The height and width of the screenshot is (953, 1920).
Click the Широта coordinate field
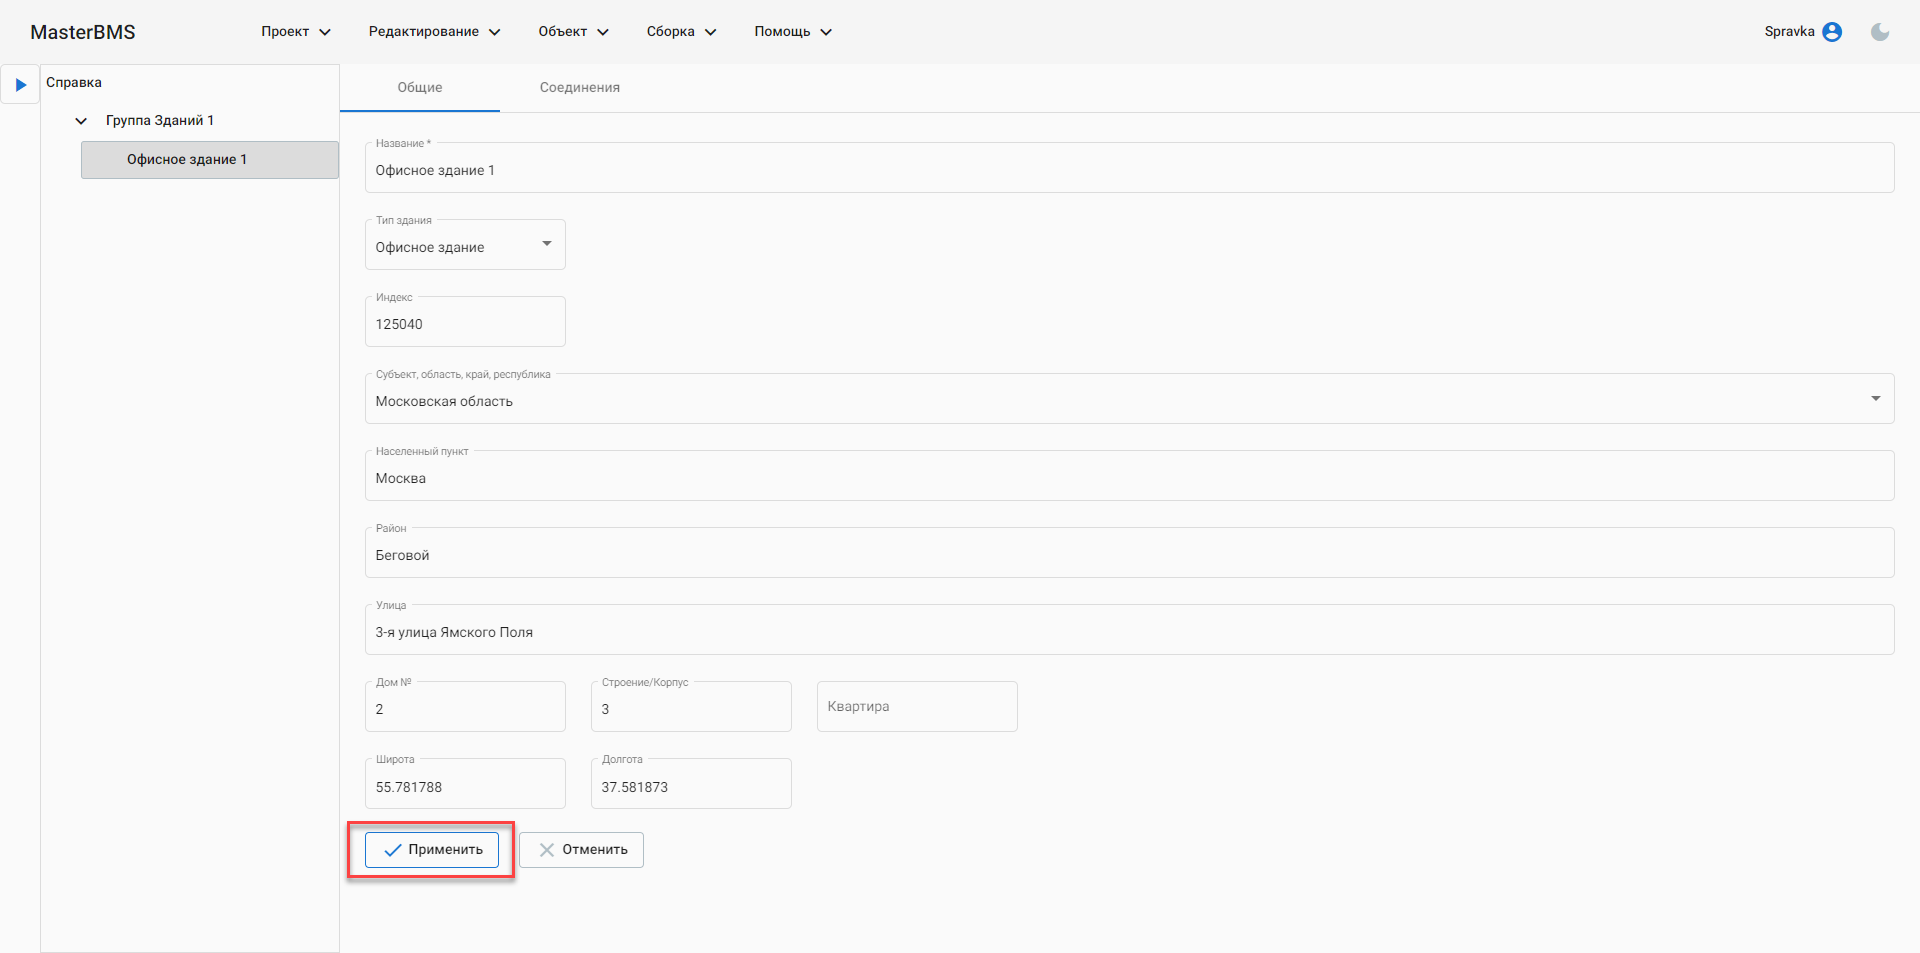[465, 787]
